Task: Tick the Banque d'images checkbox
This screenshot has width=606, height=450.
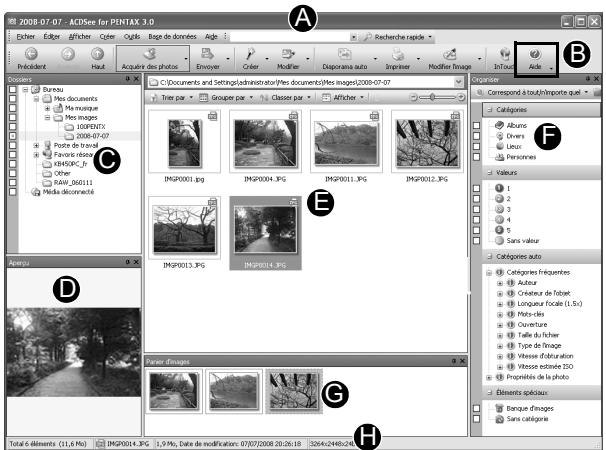Action: pos(477,408)
